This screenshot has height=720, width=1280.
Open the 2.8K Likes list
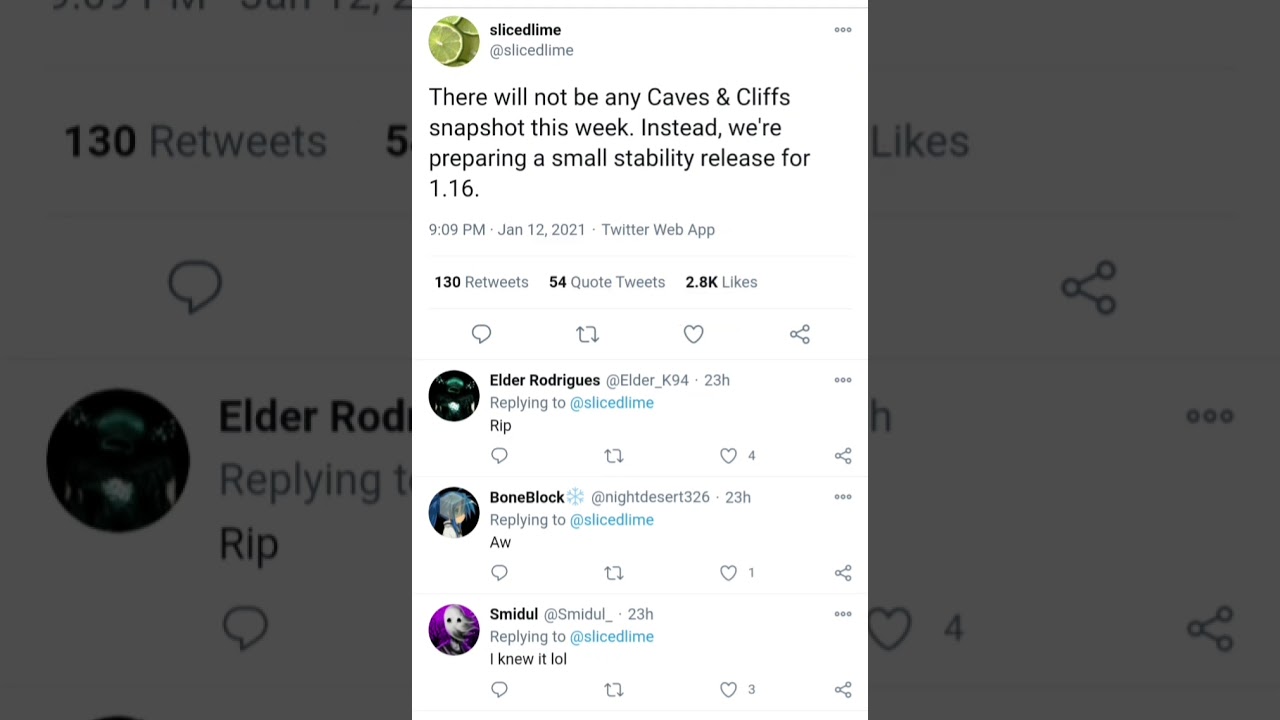(x=721, y=282)
